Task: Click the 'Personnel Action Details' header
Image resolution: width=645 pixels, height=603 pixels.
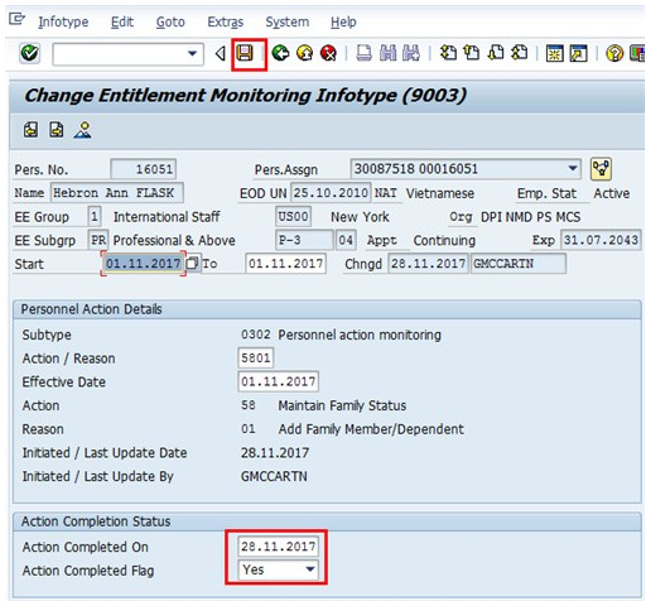Action: pyautogui.click(x=91, y=309)
